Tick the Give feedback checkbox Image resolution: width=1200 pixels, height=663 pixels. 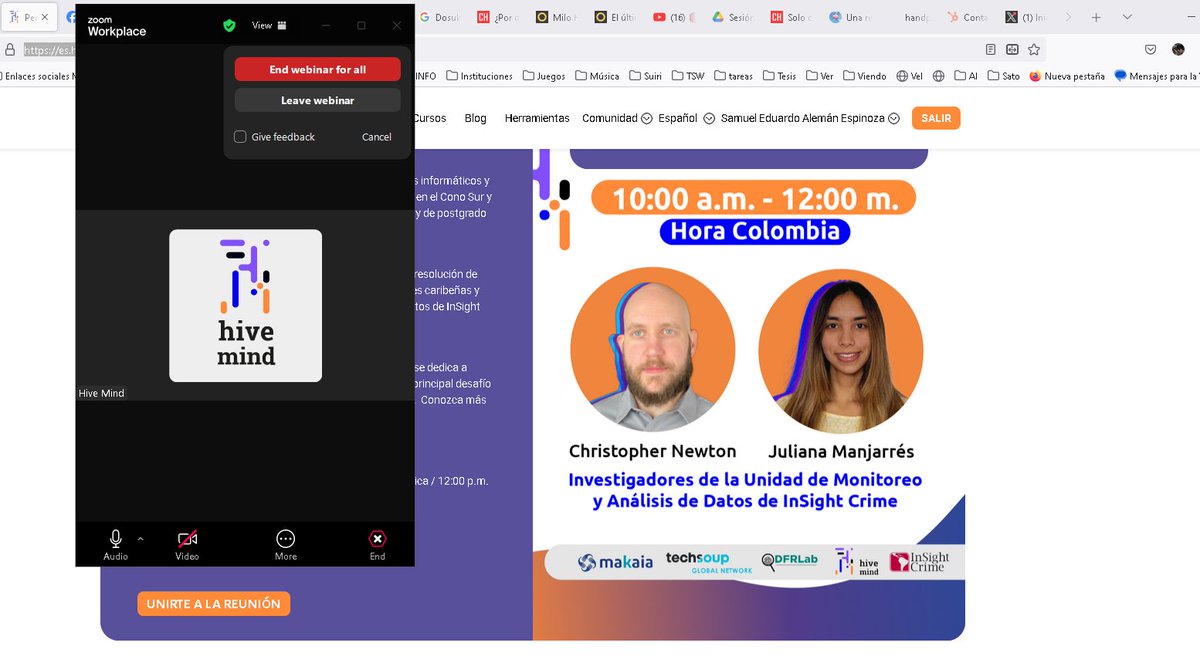[x=240, y=137]
